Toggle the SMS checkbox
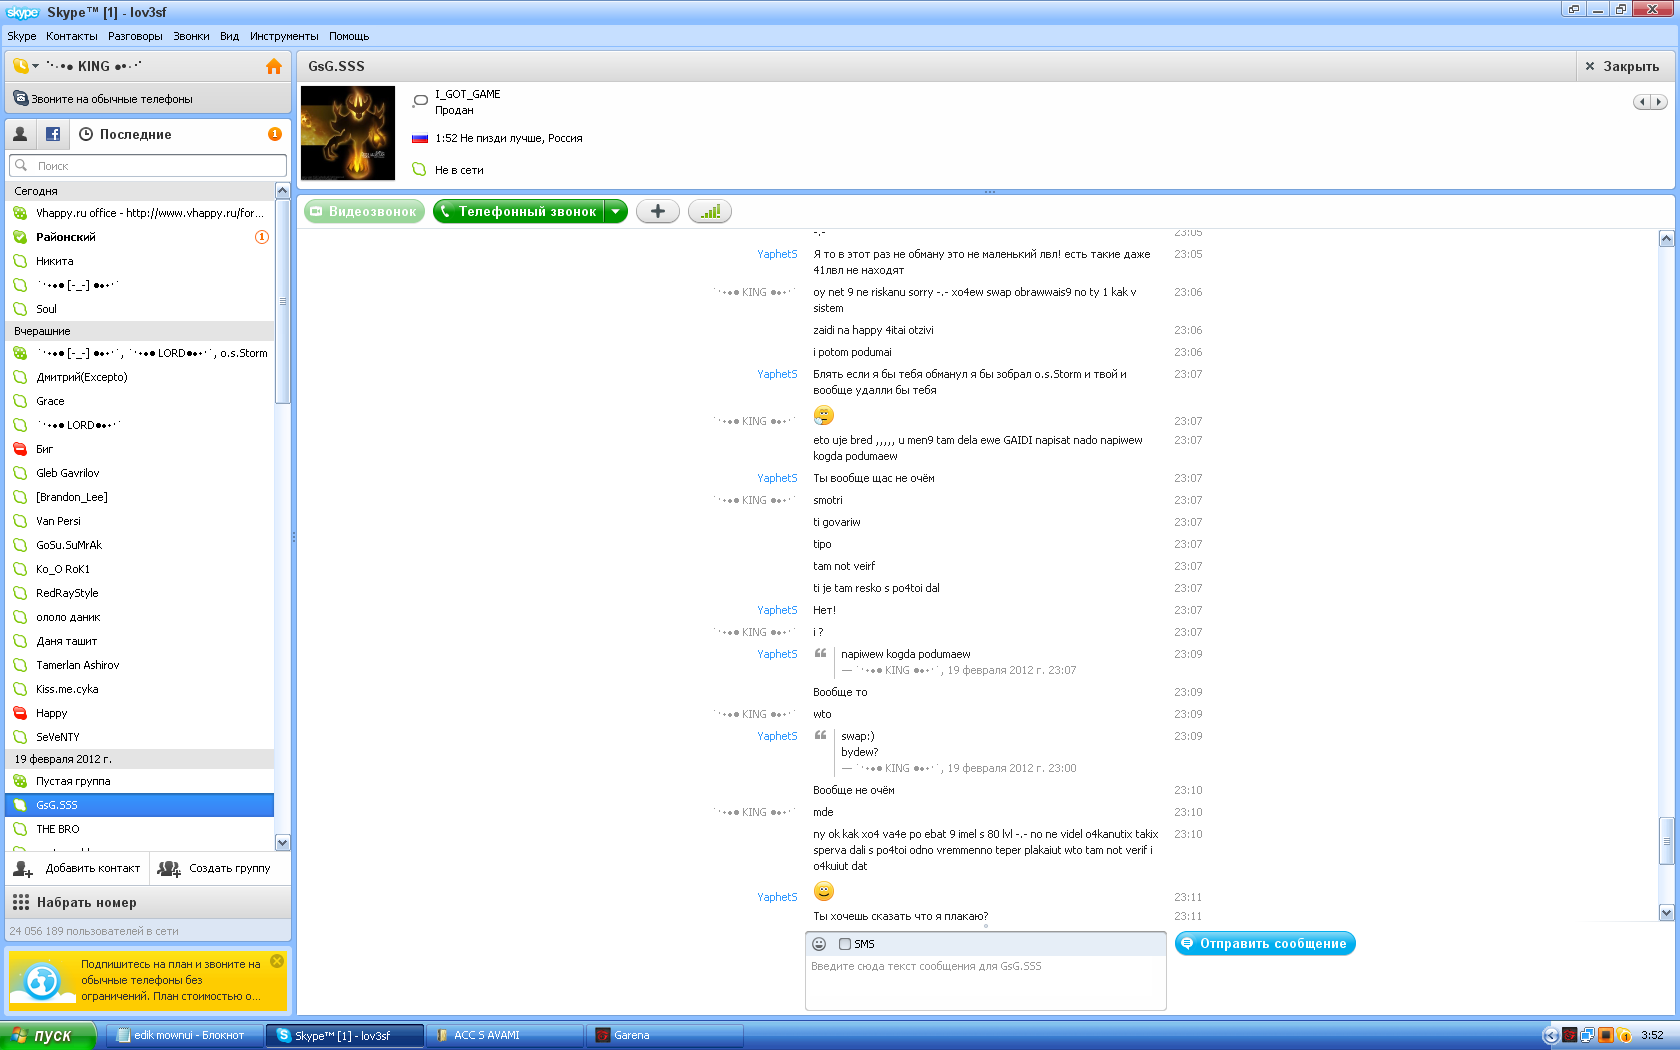1680x1050 pixels. pyautogui.click(x=845, y=944)
